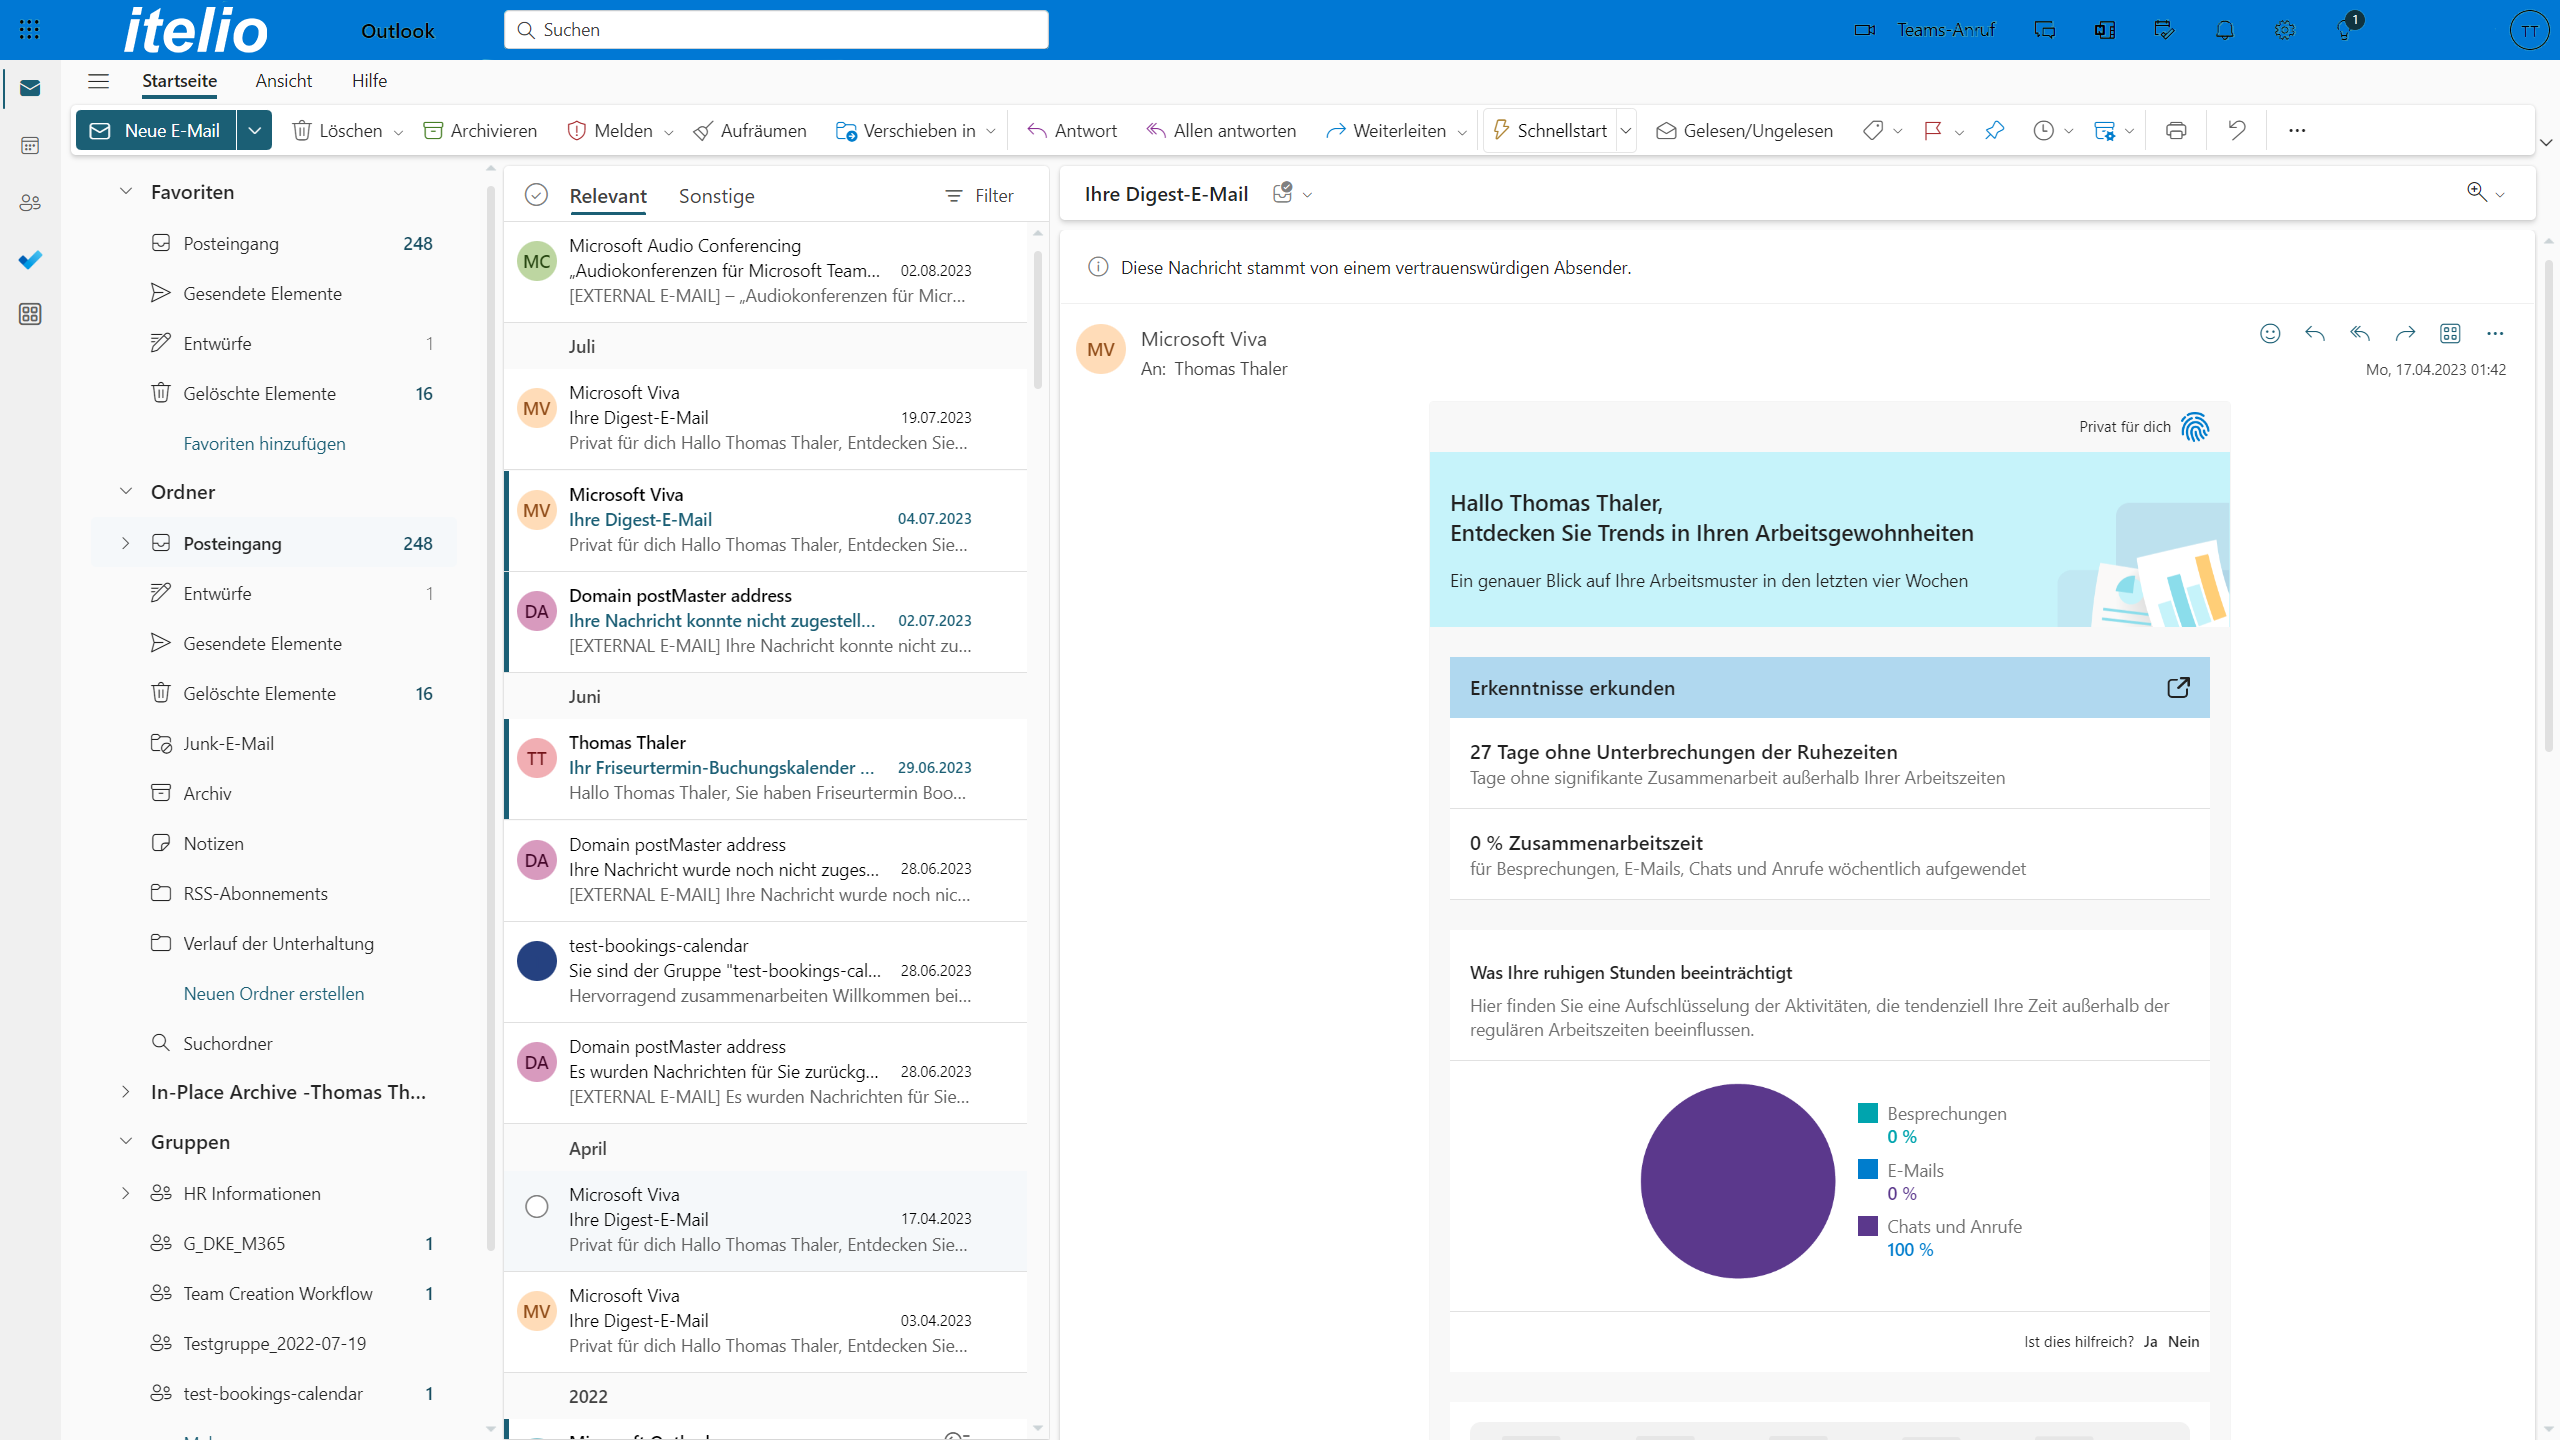Collapse the Gruppen section
2560x1440 pixels.
pos(126,1141)
